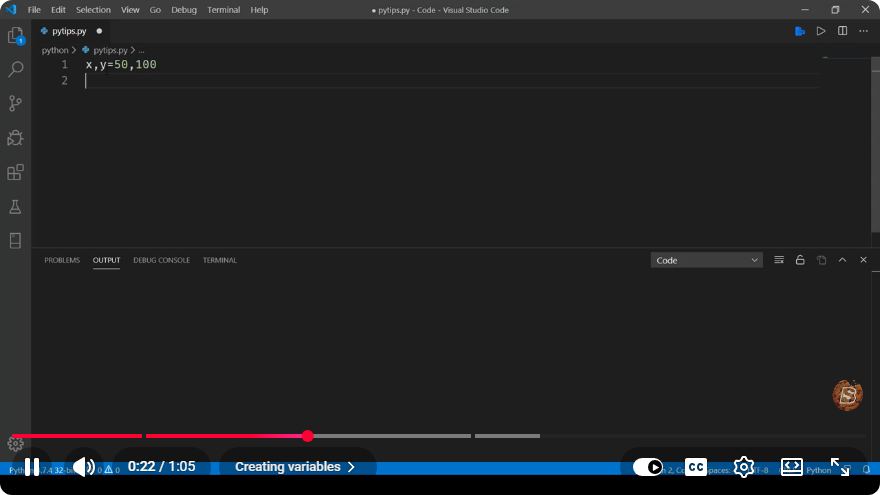Switch to theater mode
The height and width of the screenshot is (495, 880).
(791, 467)
